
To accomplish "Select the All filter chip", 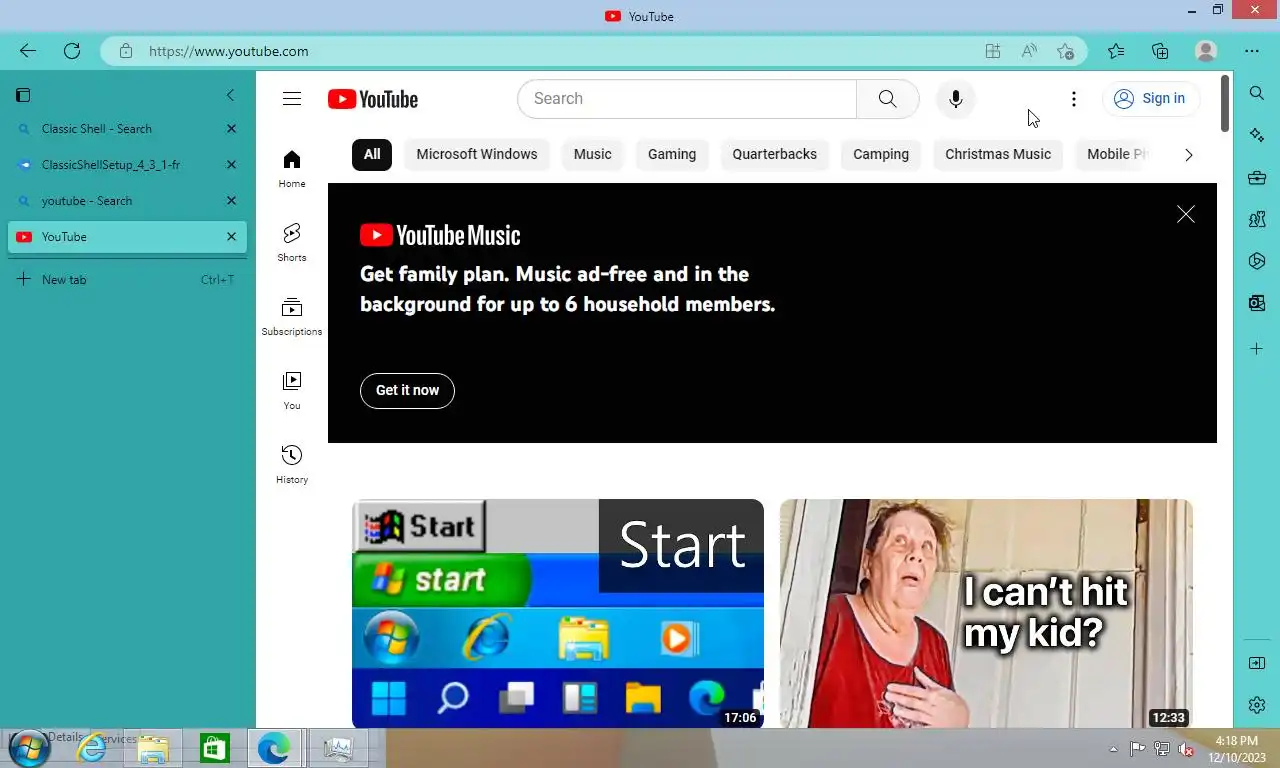I will 372,154.
